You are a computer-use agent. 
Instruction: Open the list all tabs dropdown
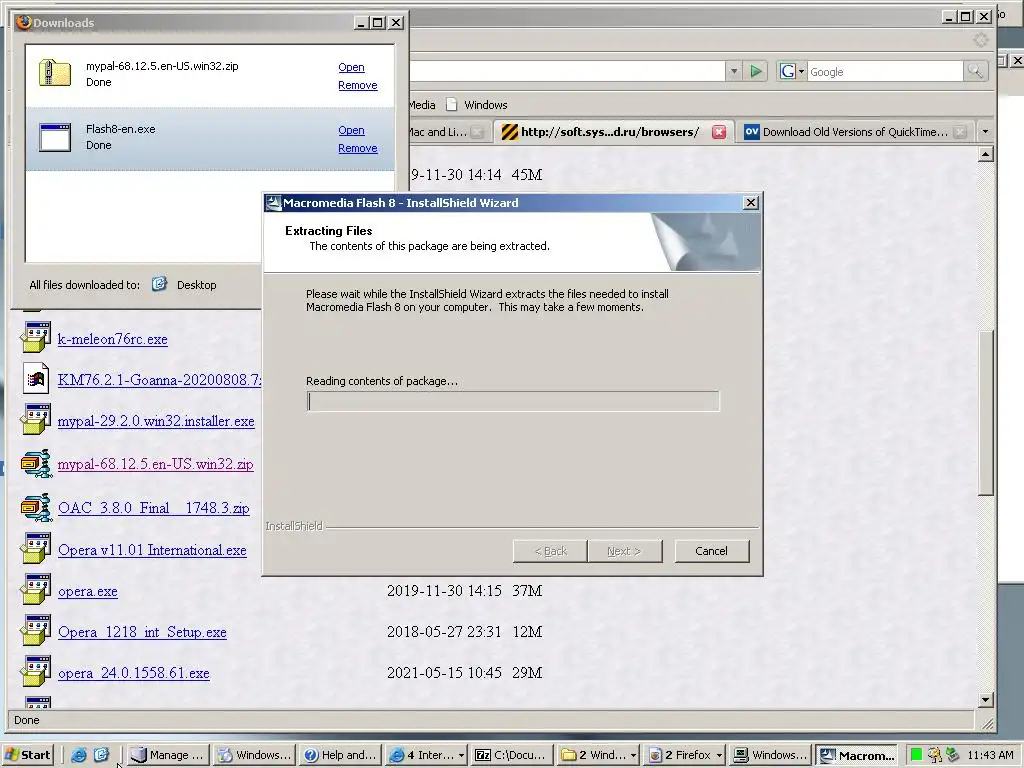[x=985, y=132]
